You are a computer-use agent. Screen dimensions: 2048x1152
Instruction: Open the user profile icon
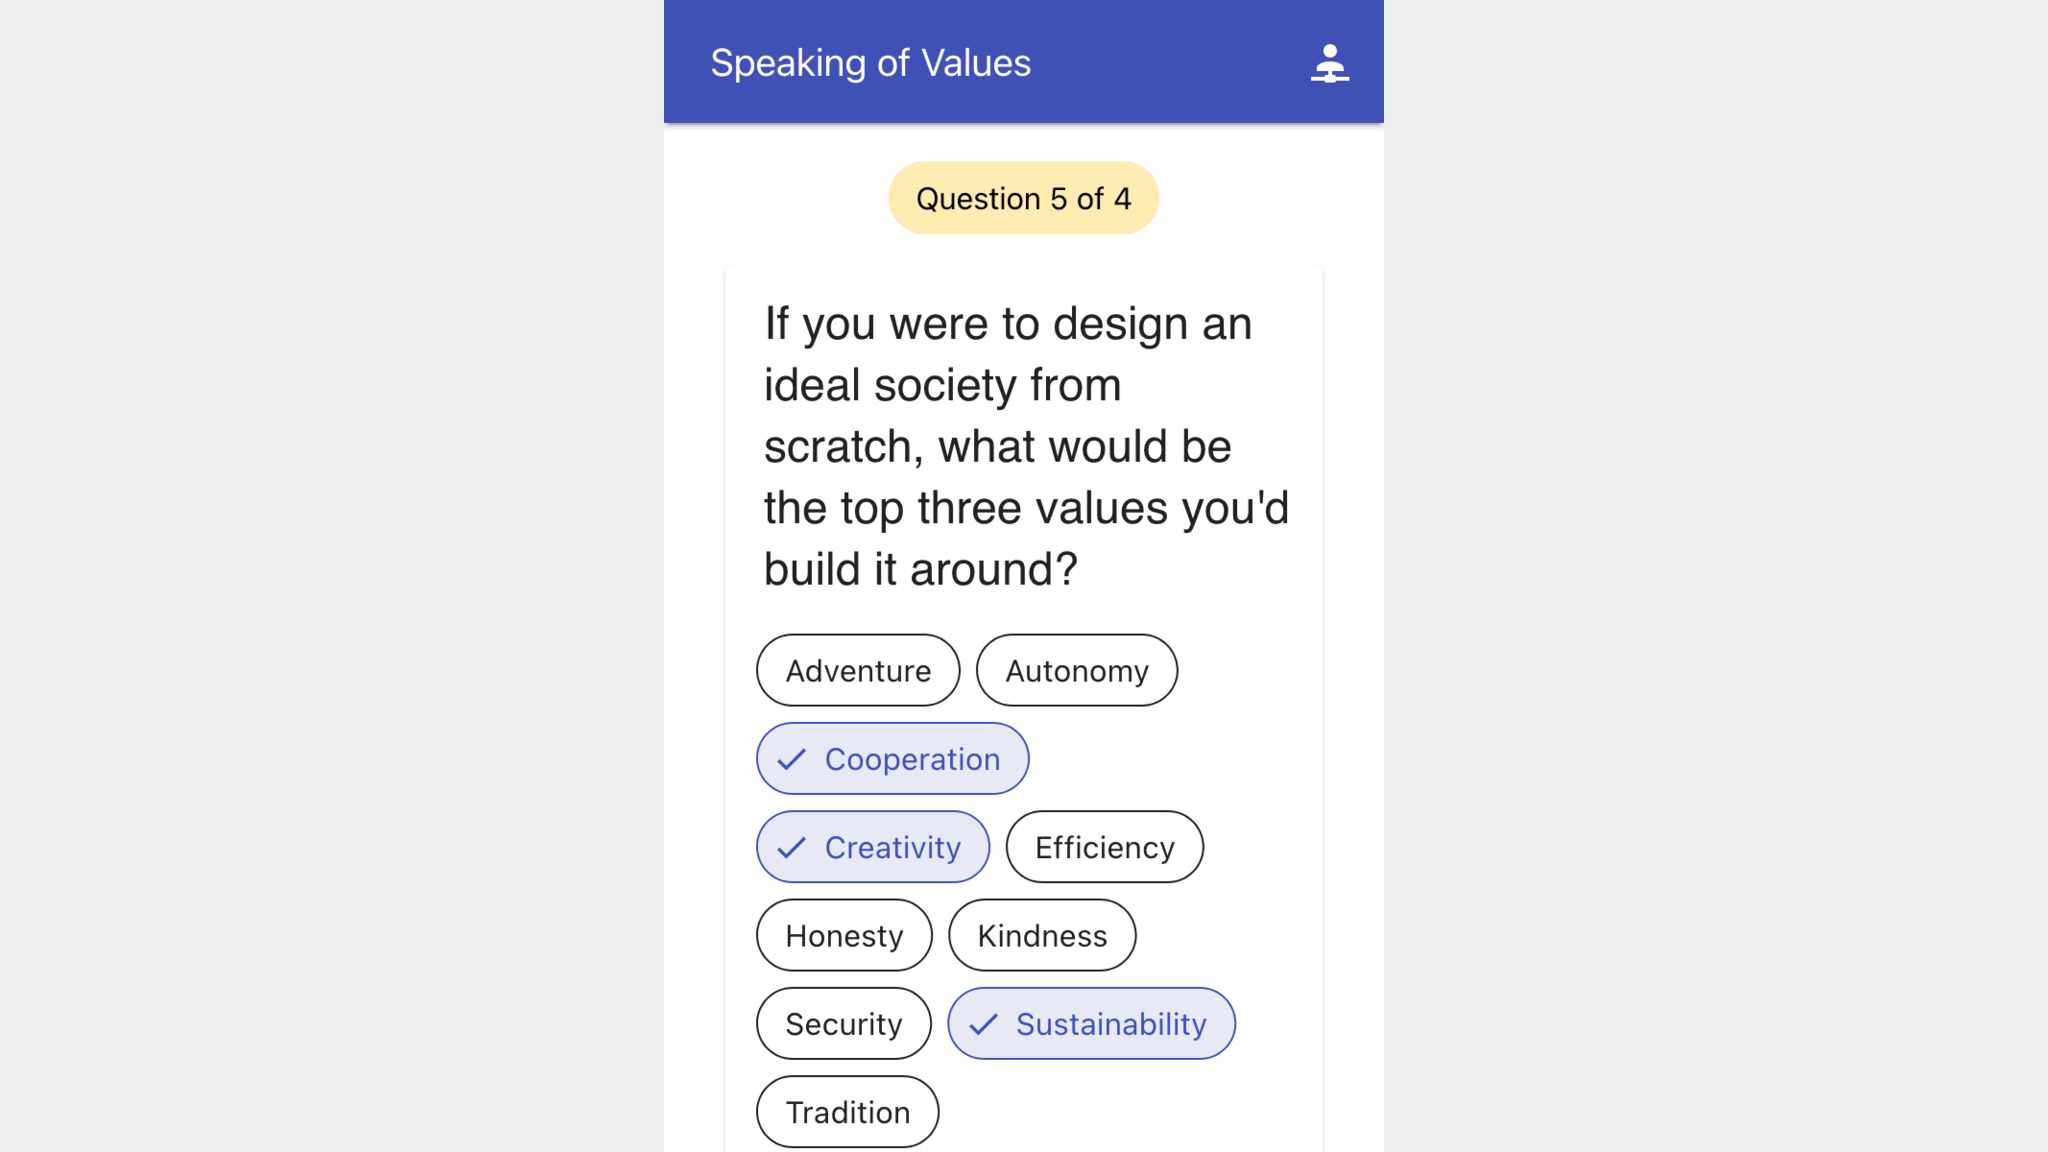pyautogui.click(x=1329, y=63)
